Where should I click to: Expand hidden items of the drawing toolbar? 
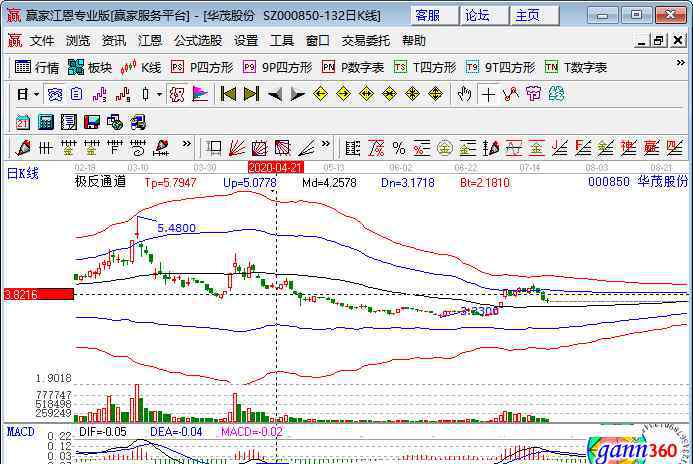pos(187,144)
